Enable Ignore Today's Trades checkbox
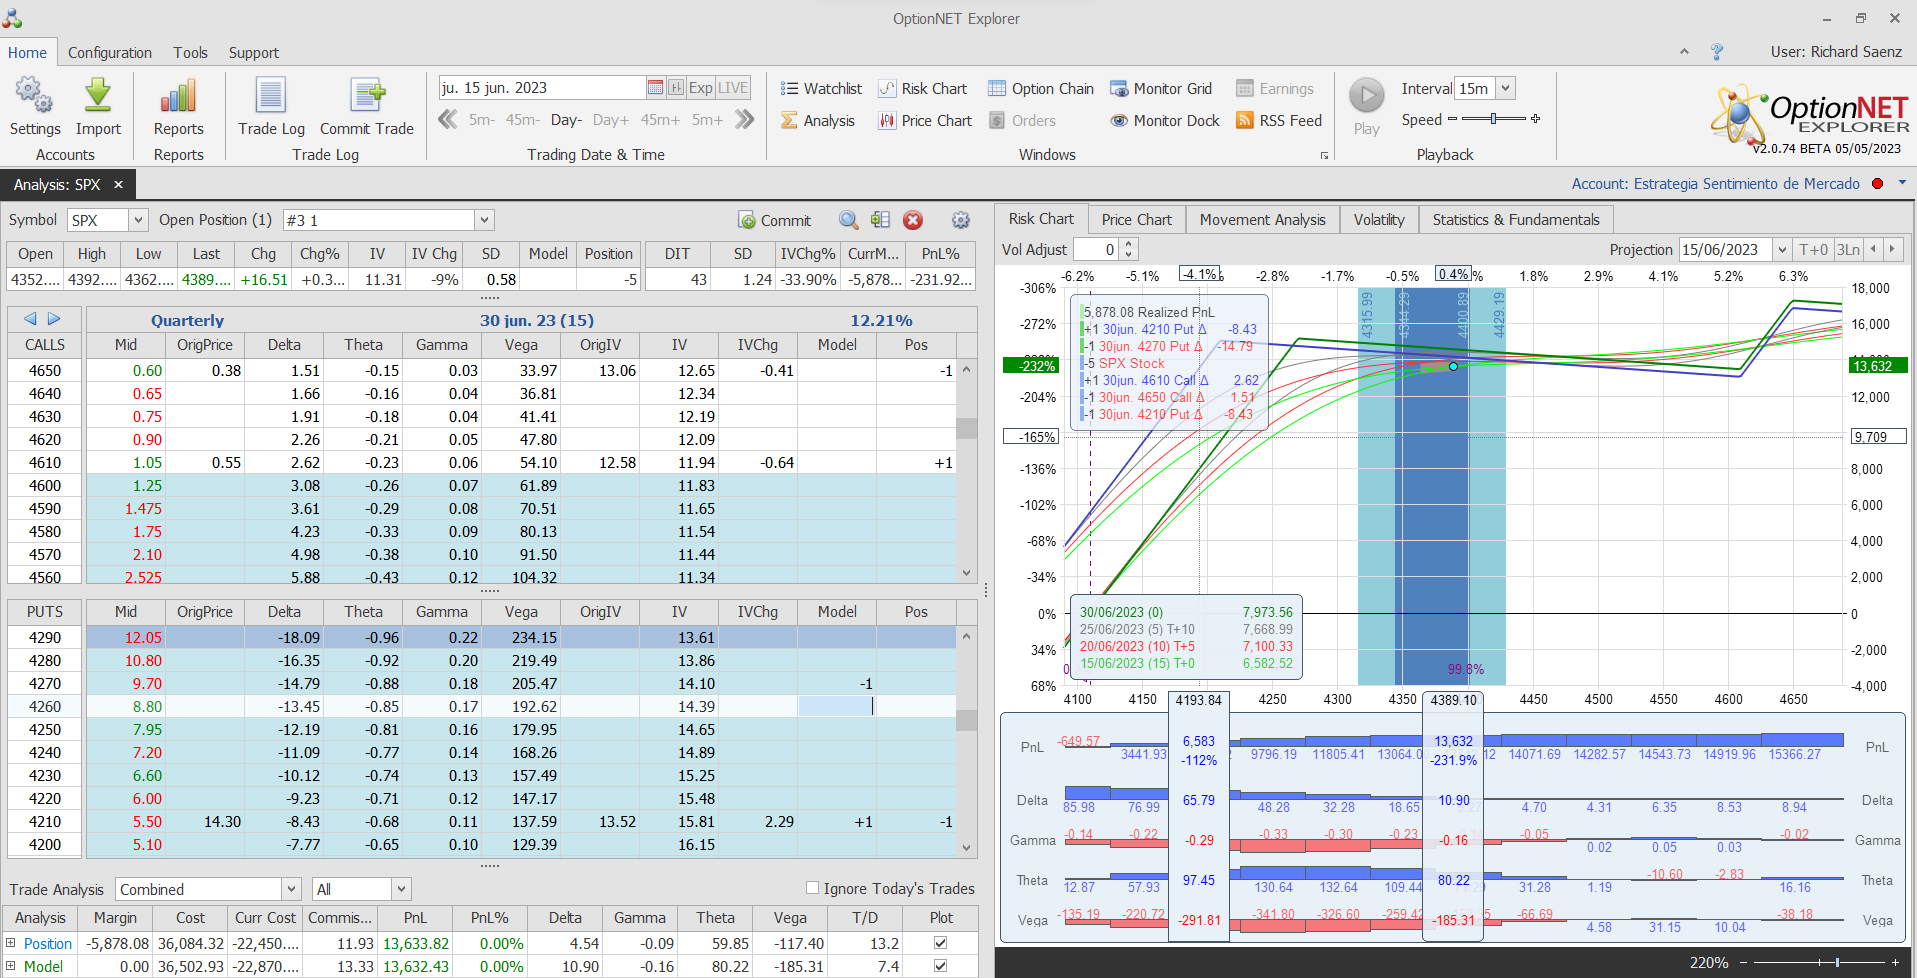Image resolution: width=1917 pixels, height=978 pixels. pos(813,888)
